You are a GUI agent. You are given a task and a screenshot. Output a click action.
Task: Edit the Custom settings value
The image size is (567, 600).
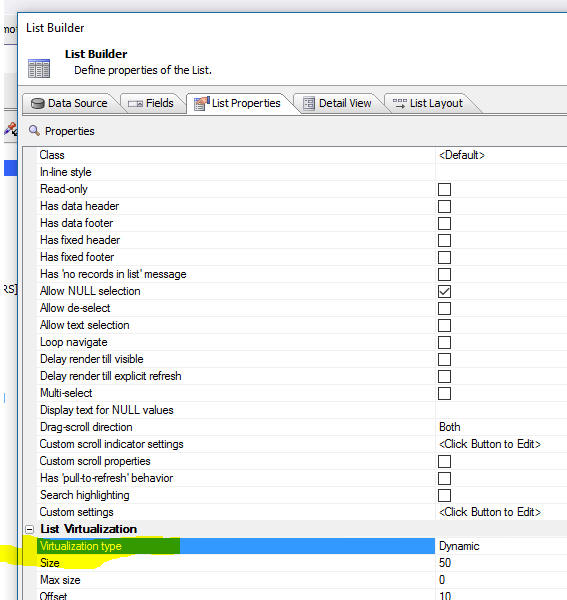(x=501, y=512)
